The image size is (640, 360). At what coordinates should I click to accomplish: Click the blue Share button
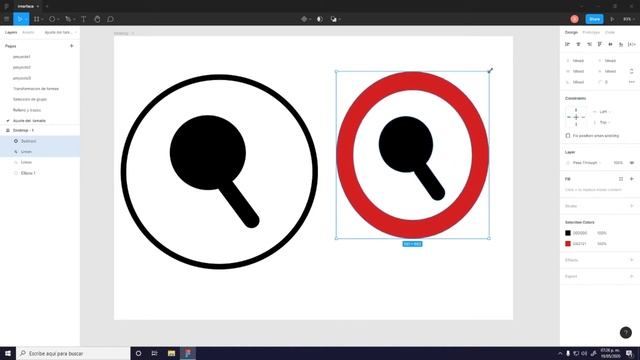[x=594, y=19]
